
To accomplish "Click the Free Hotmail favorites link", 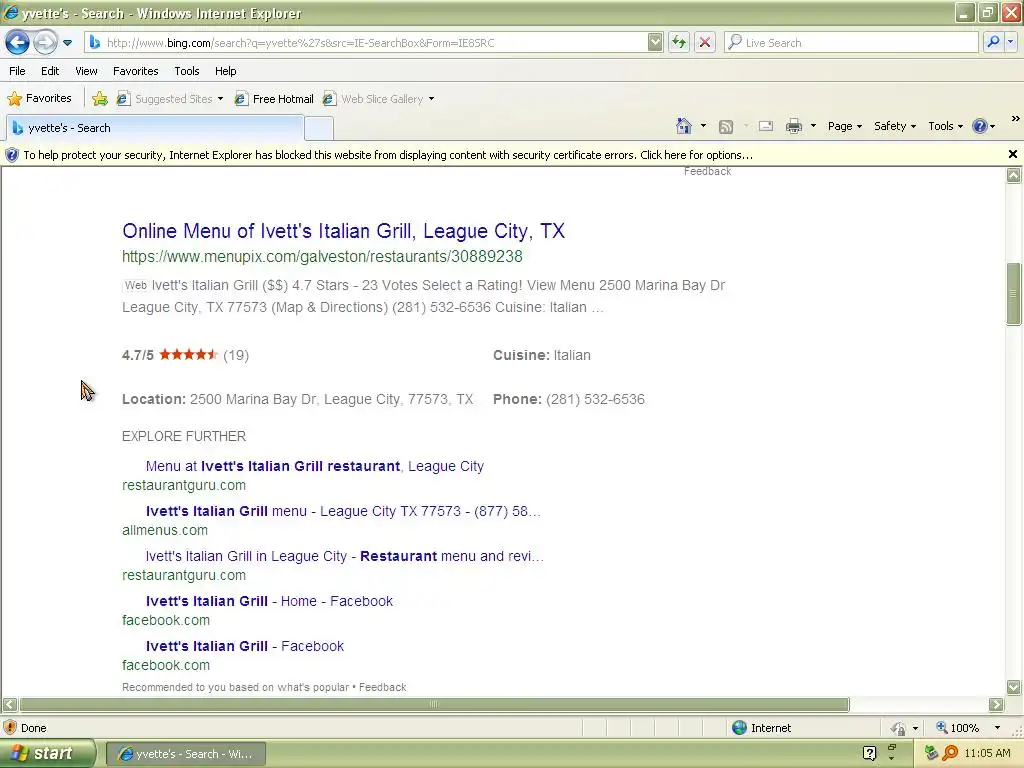I will coord(274,99).
